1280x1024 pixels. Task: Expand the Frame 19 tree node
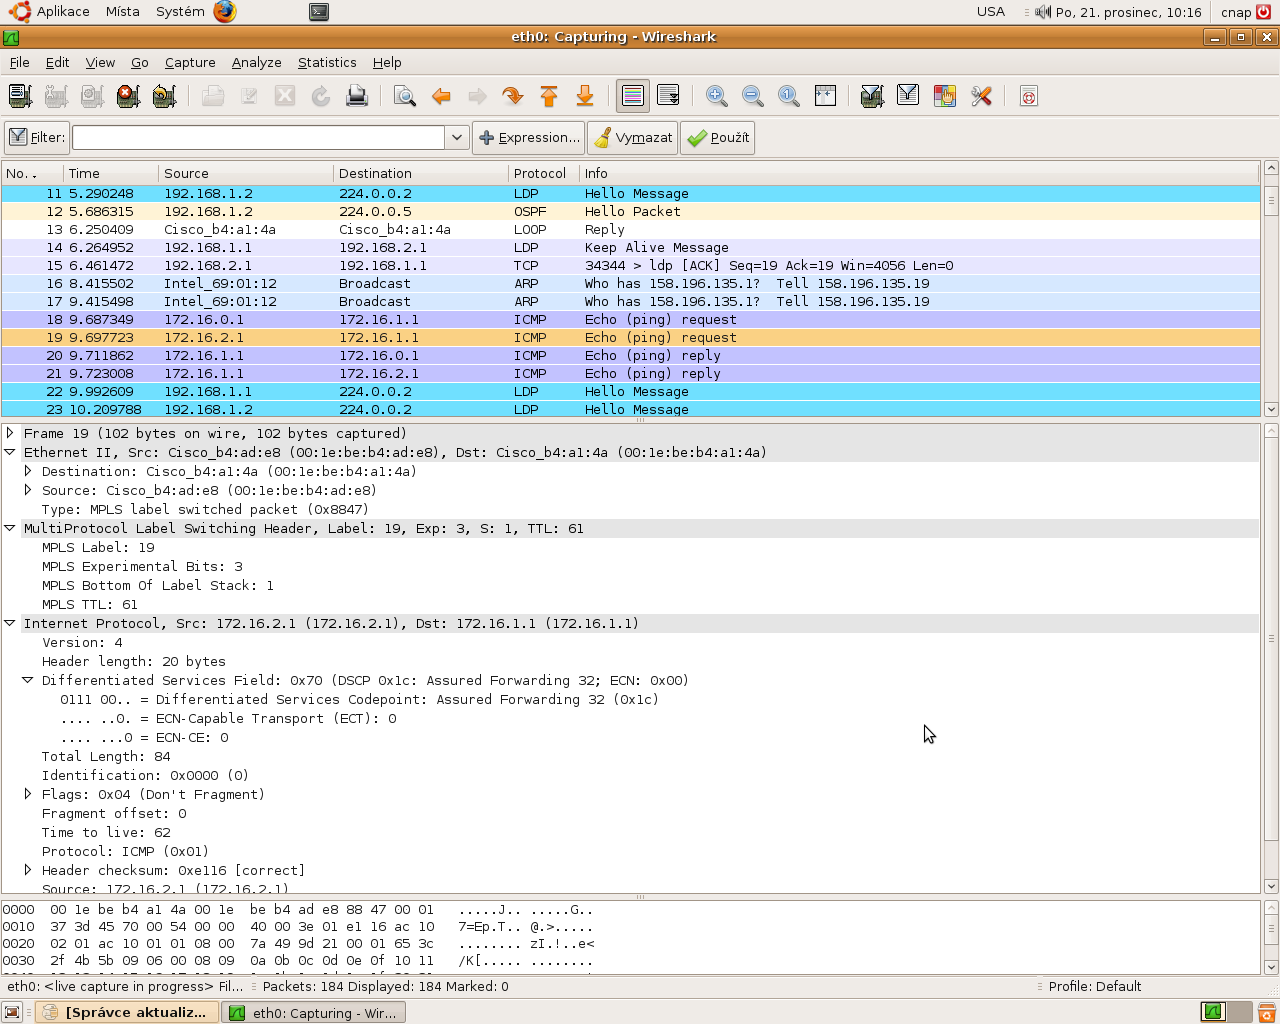point(10,433)
